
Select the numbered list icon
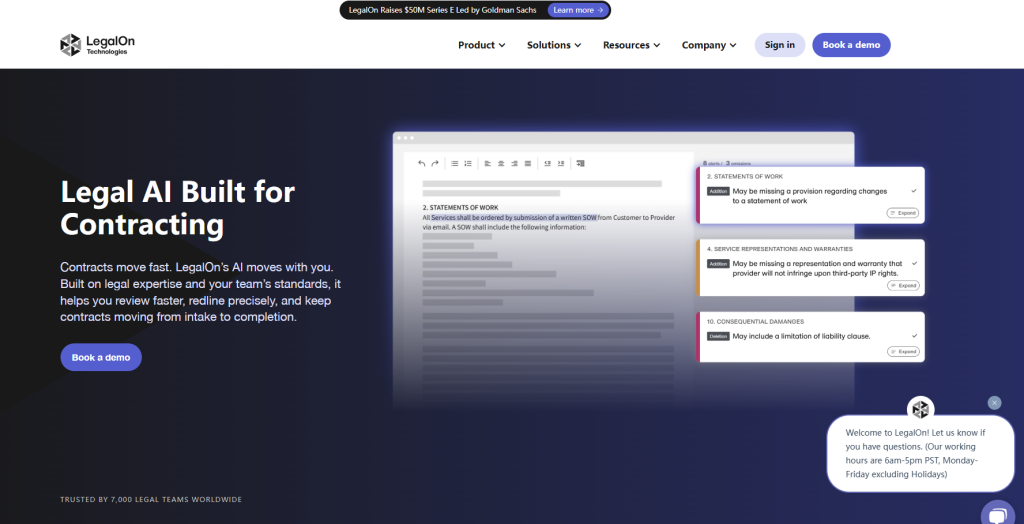click(468, 163)
